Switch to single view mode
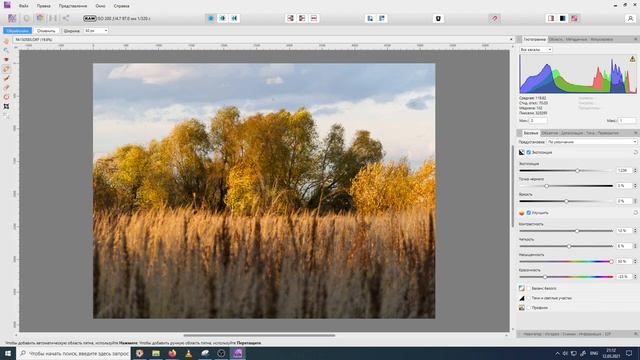This screenshot has width=640, height=360. (x=211, y=18)
